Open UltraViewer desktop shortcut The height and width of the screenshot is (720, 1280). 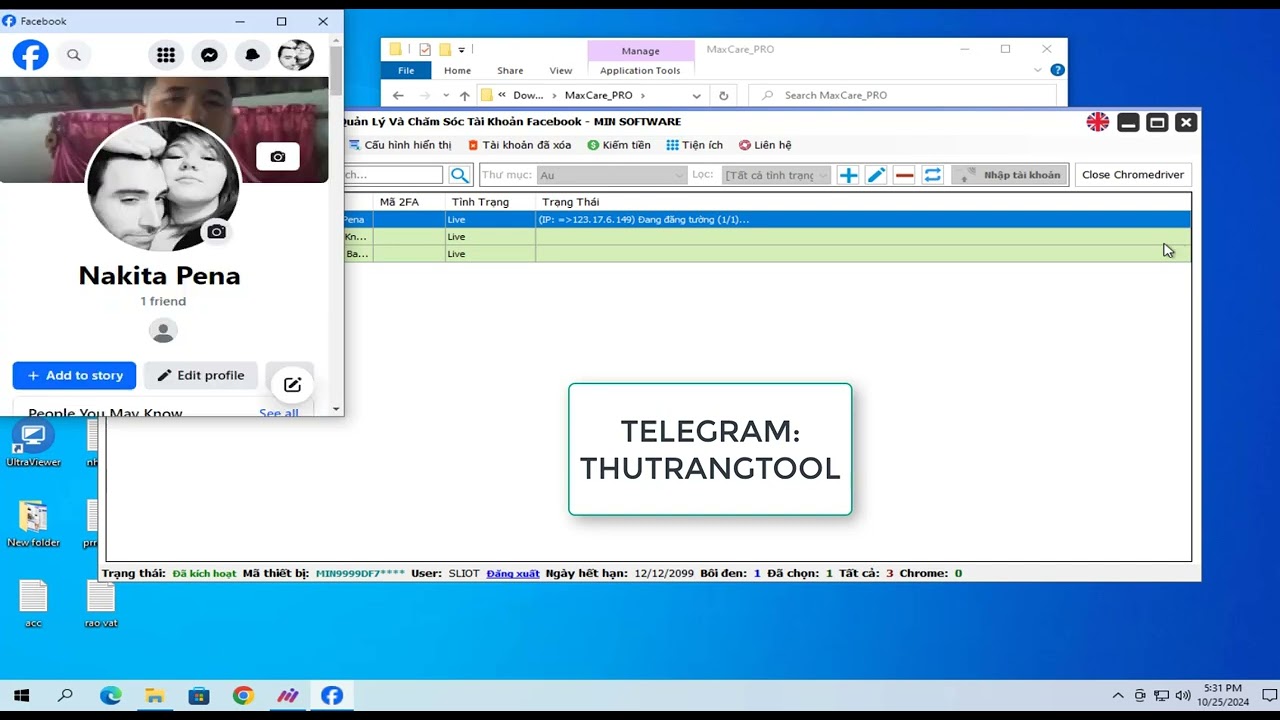(x=33, y=445)
